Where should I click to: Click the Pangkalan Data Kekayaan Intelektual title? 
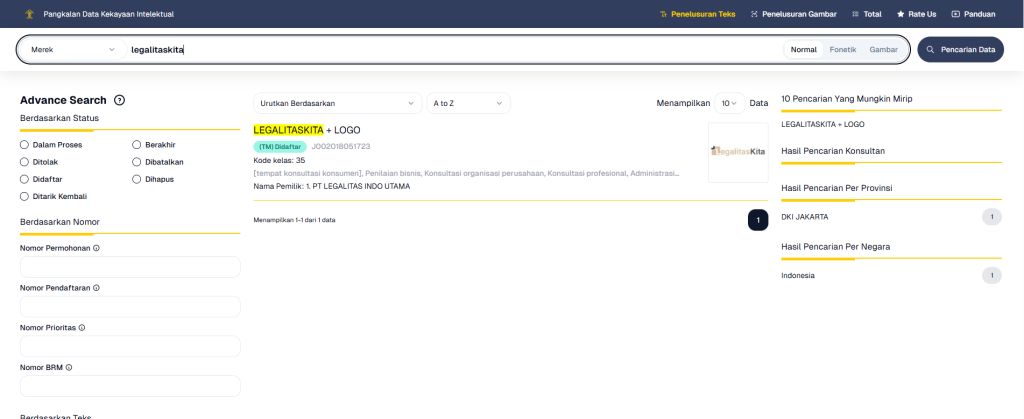coord(108,14)
